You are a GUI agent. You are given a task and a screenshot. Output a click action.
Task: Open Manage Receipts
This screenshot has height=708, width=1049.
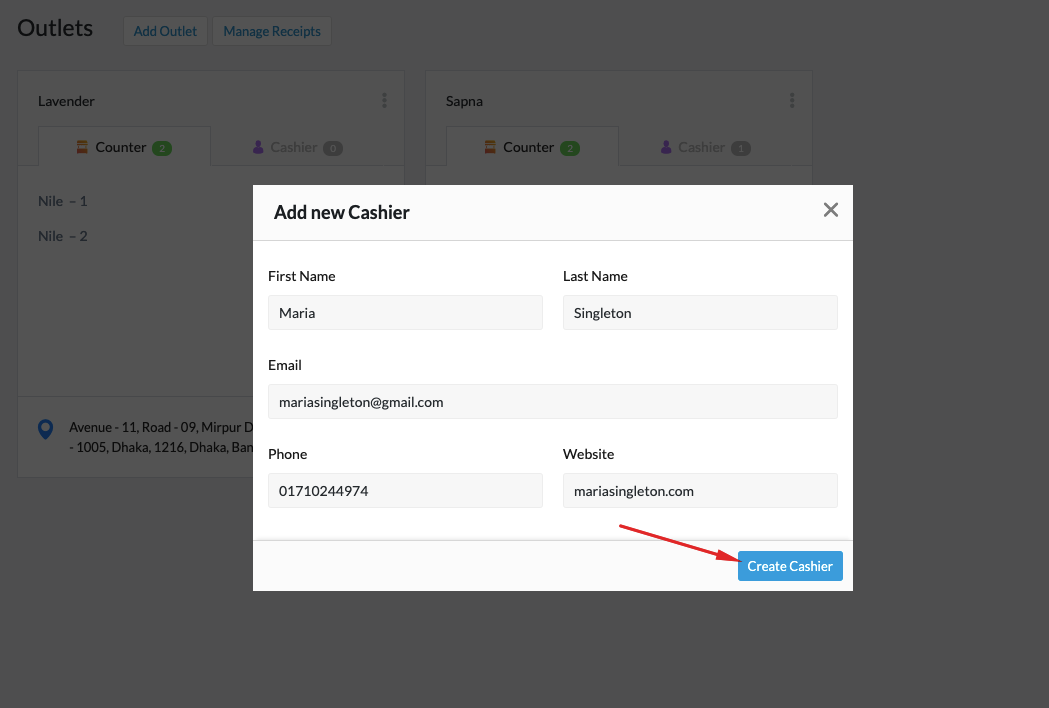(x=272, y=31)
